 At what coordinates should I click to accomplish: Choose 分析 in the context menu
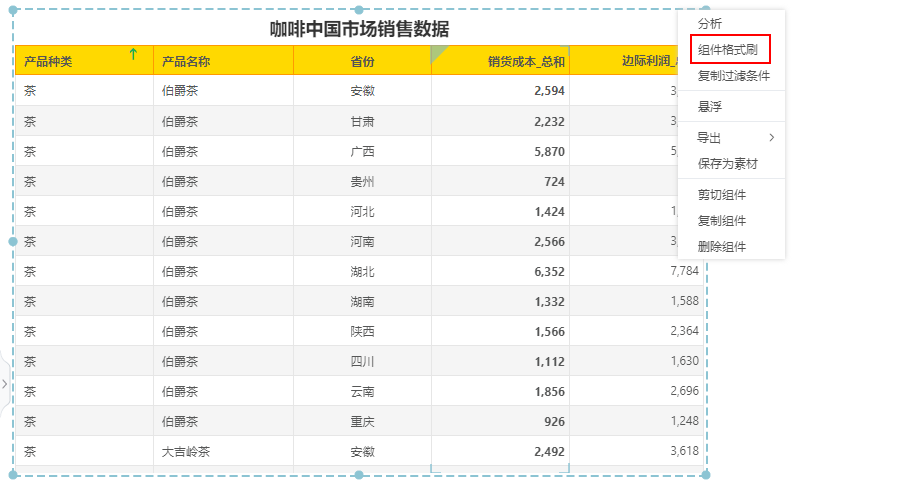click(710, 23)
